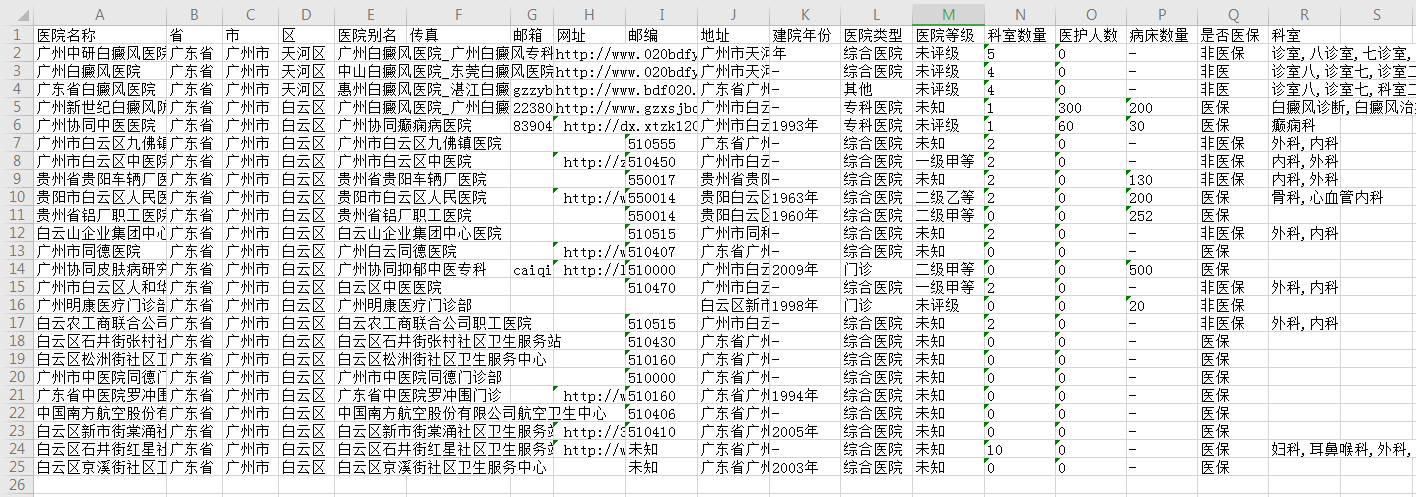Select the 2009年 cell
This screenshot has width=1416, height=497.
[804, 269]
